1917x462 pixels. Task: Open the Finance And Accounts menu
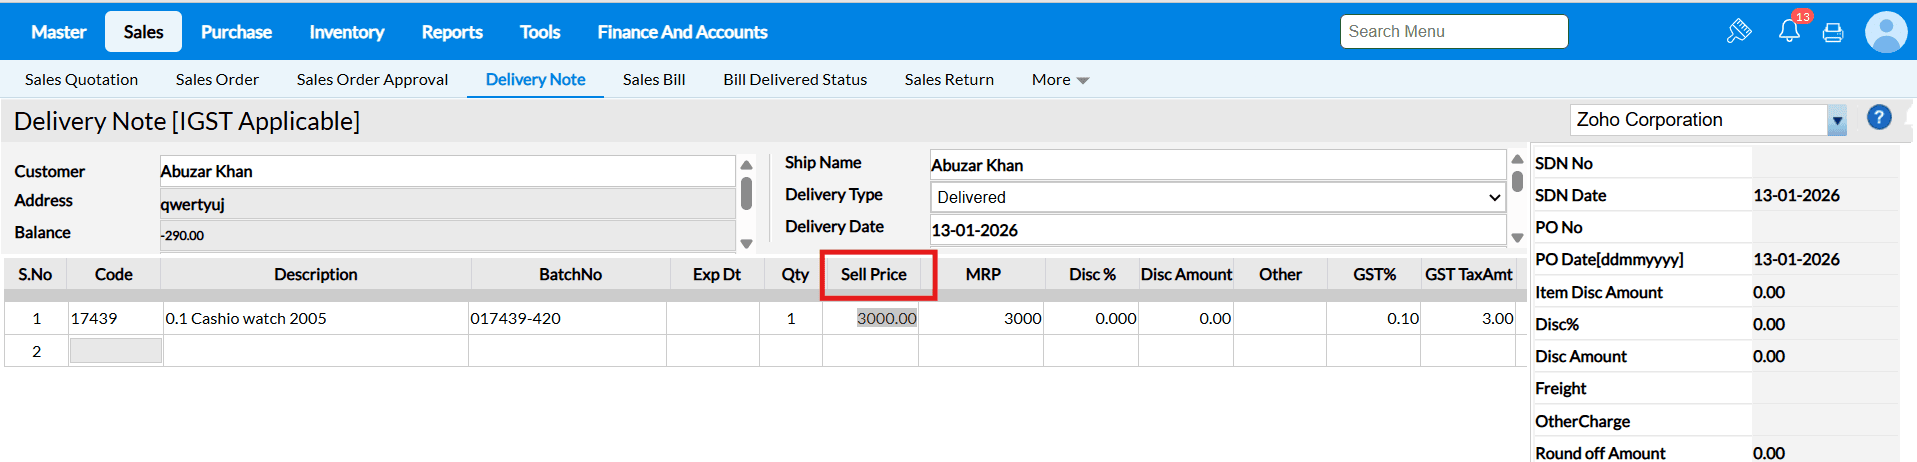pos(682,32)
